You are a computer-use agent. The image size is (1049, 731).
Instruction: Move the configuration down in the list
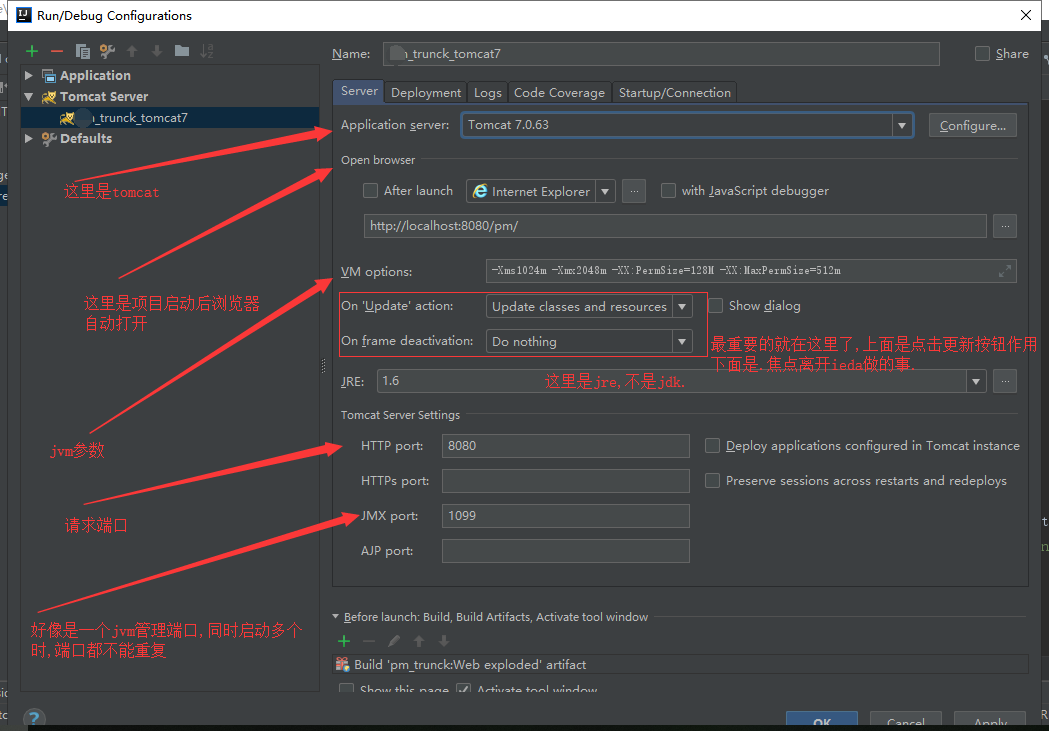click(x=157, y=51)
